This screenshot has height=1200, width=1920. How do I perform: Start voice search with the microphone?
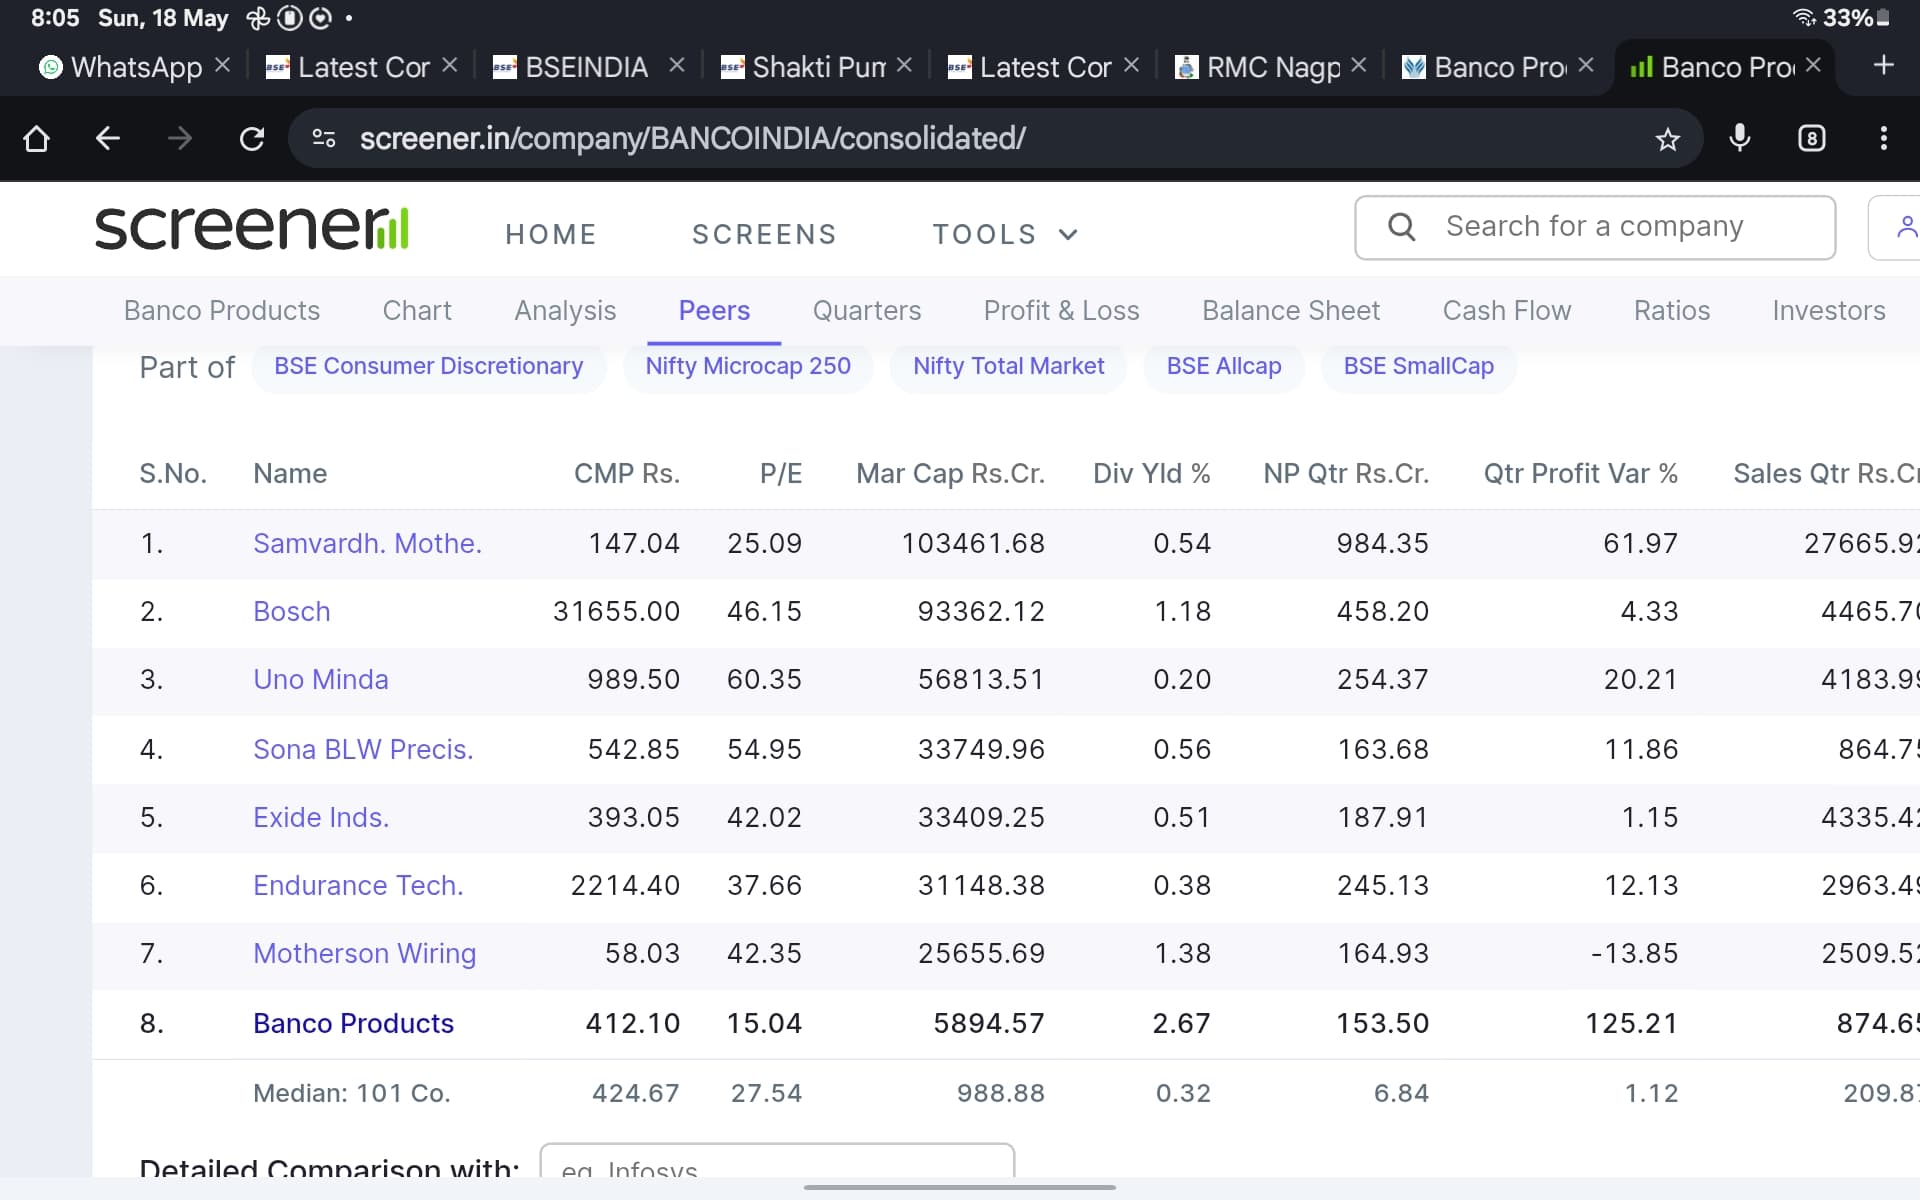(x=1740, y=138)
